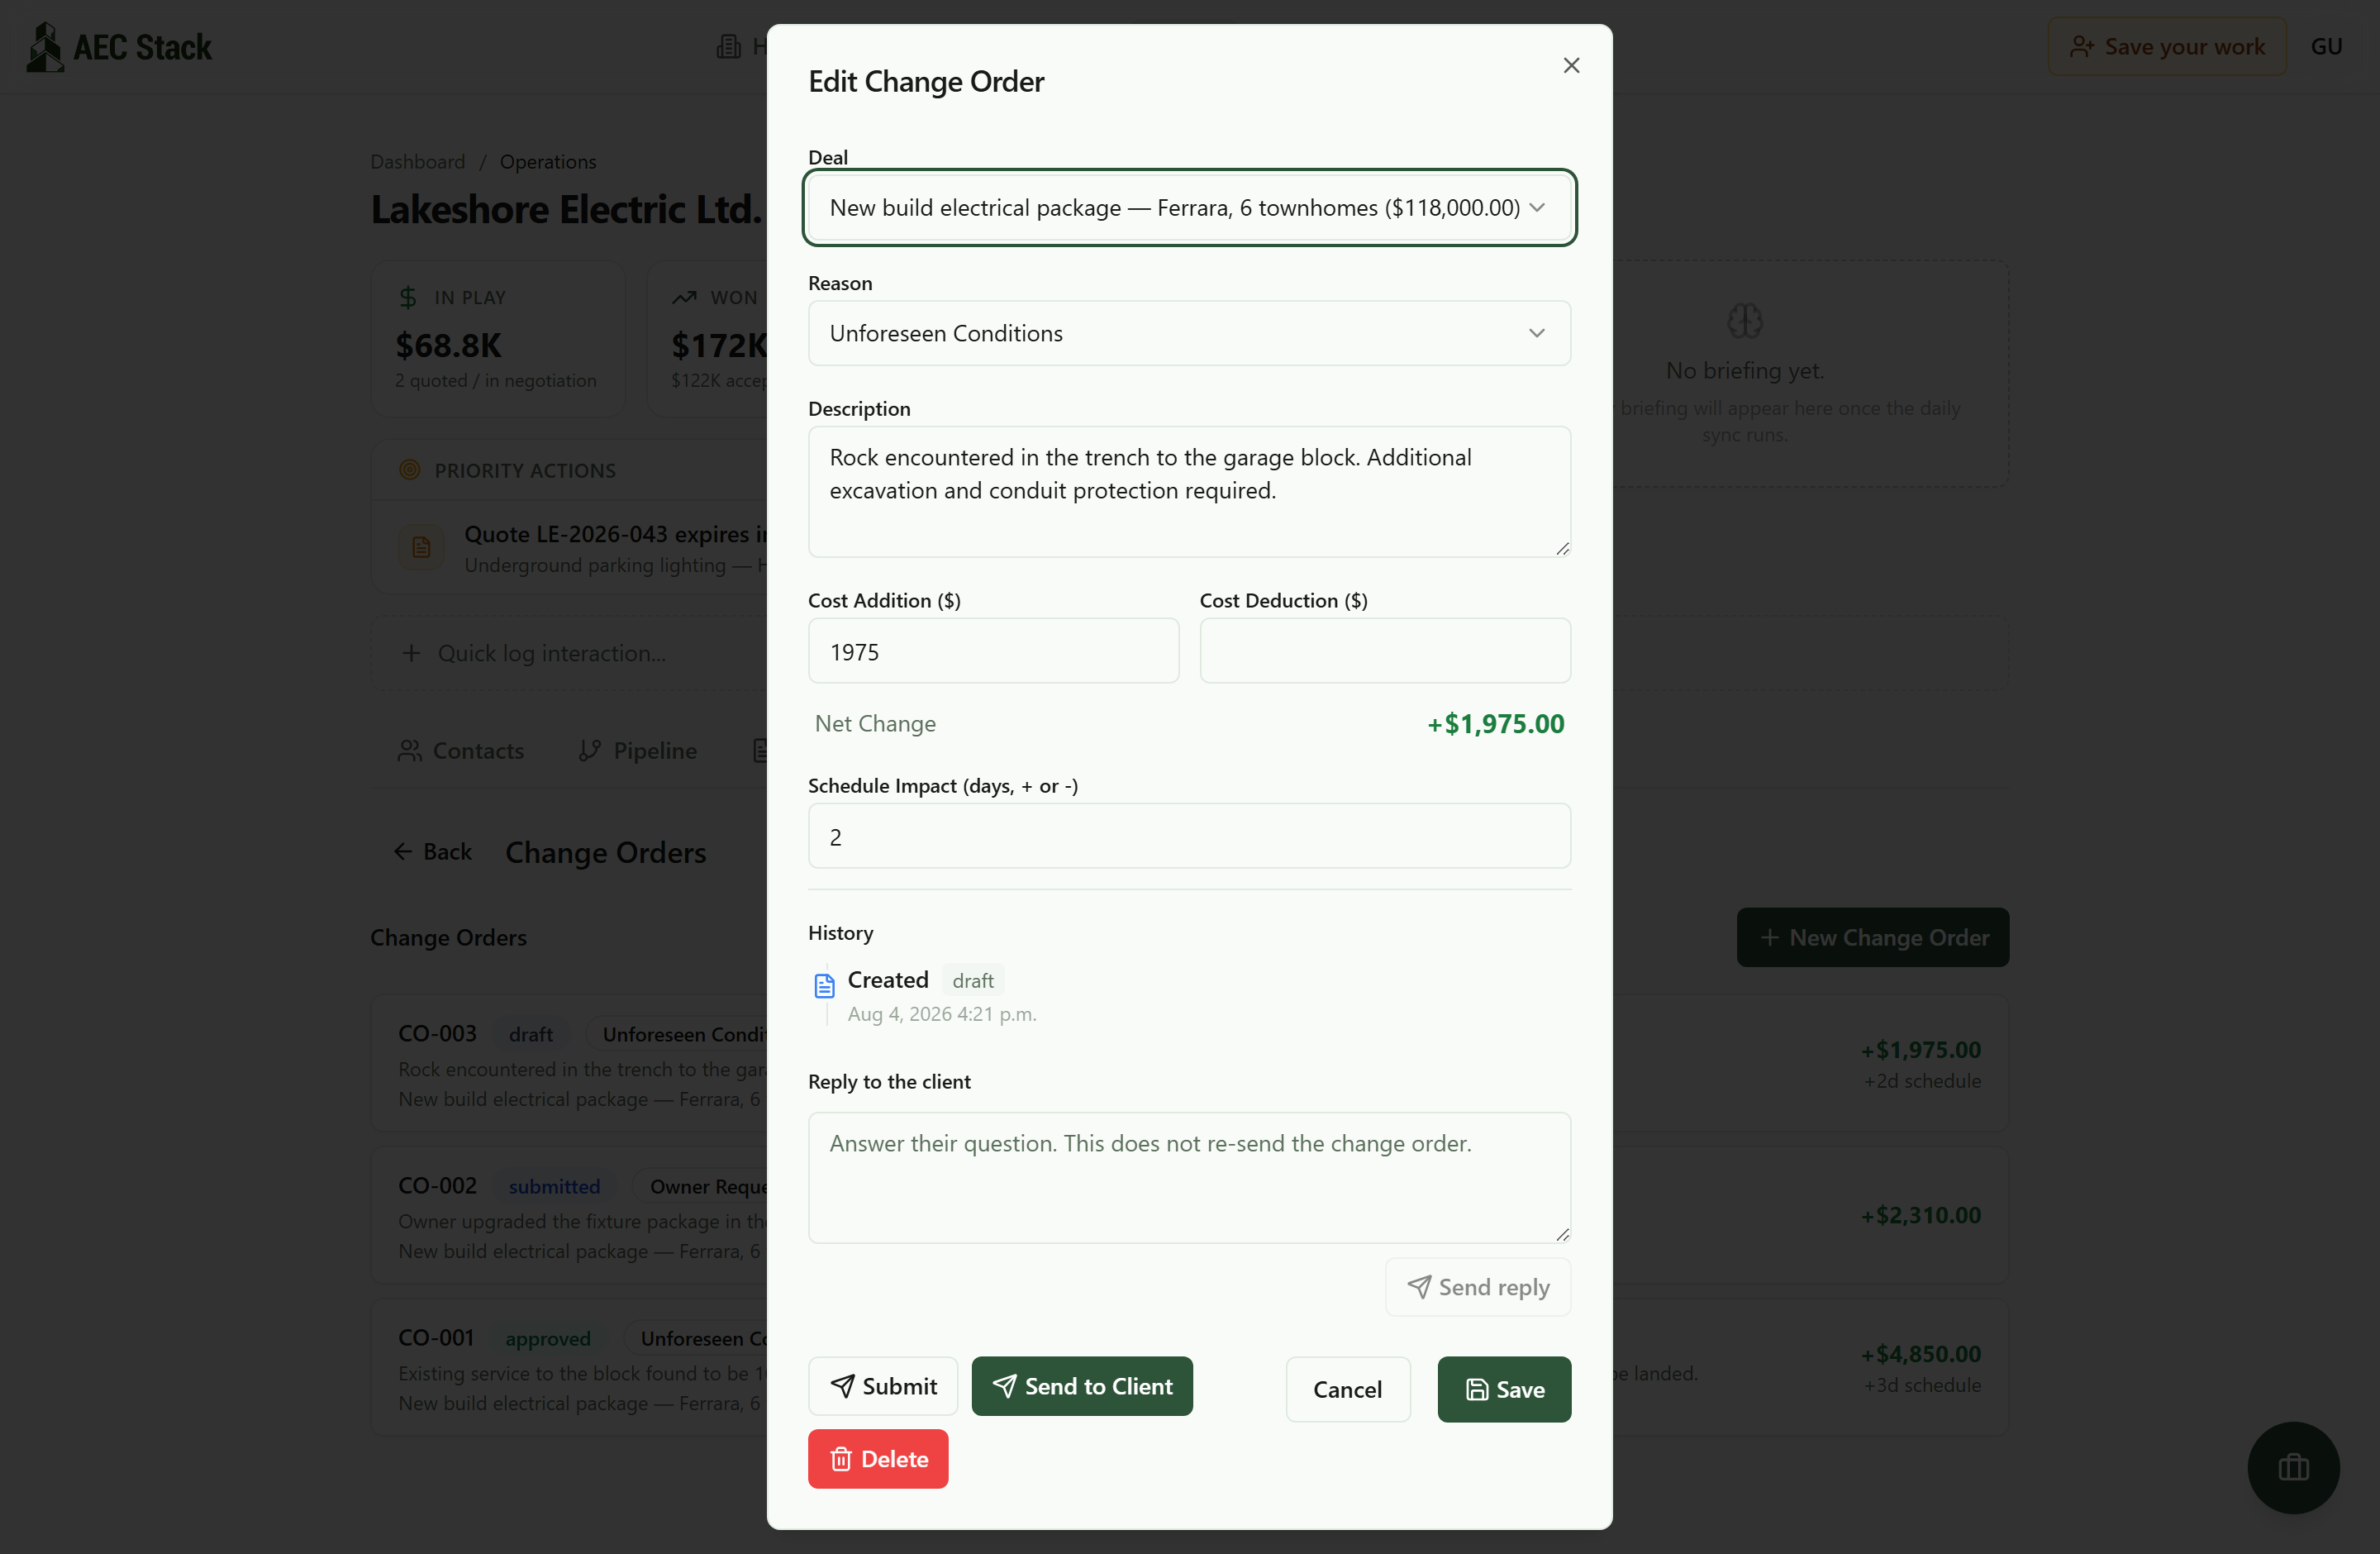
Task: Click the Net Change amount +$1,975.00
Action: coord(1495,724)
